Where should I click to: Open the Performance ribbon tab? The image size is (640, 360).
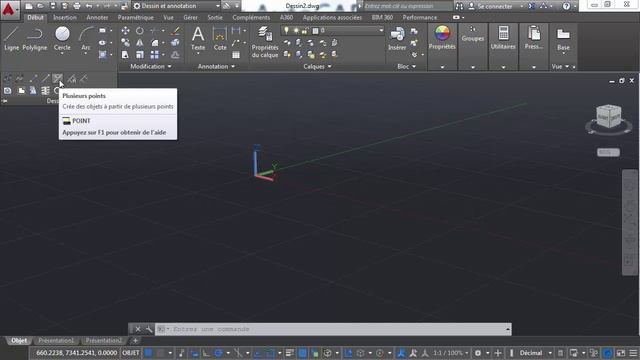point(420,18)
